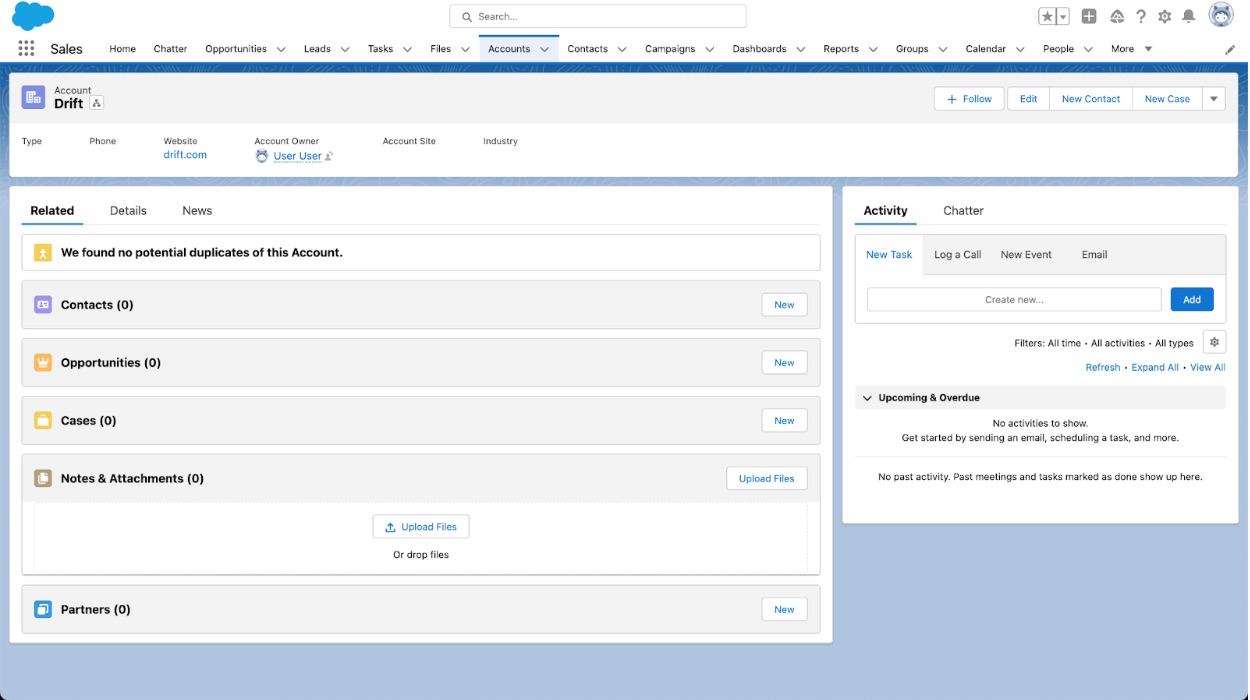
Task: Click the Follow button
Action: coord(969,99)
